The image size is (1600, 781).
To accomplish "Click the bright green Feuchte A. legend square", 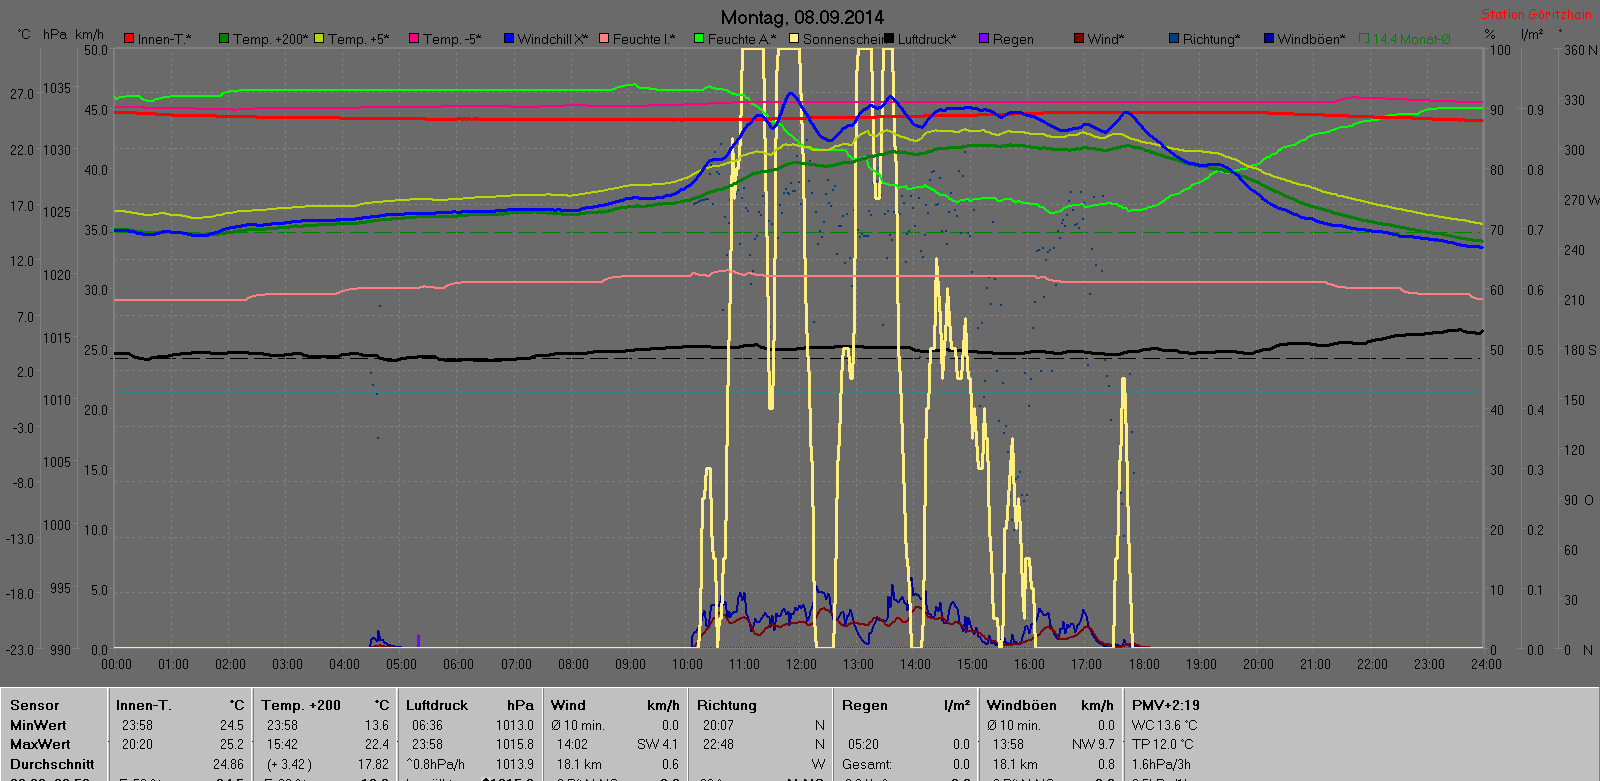I will click(x=699, y=39).
